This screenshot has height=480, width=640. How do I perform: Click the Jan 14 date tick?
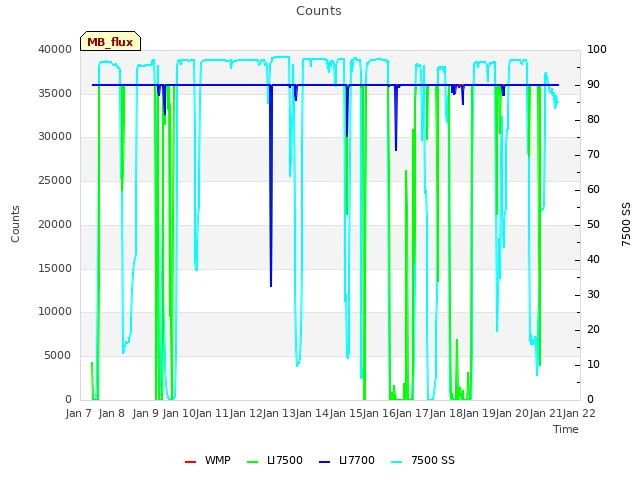pyautogui.click(x=313, y=414)
